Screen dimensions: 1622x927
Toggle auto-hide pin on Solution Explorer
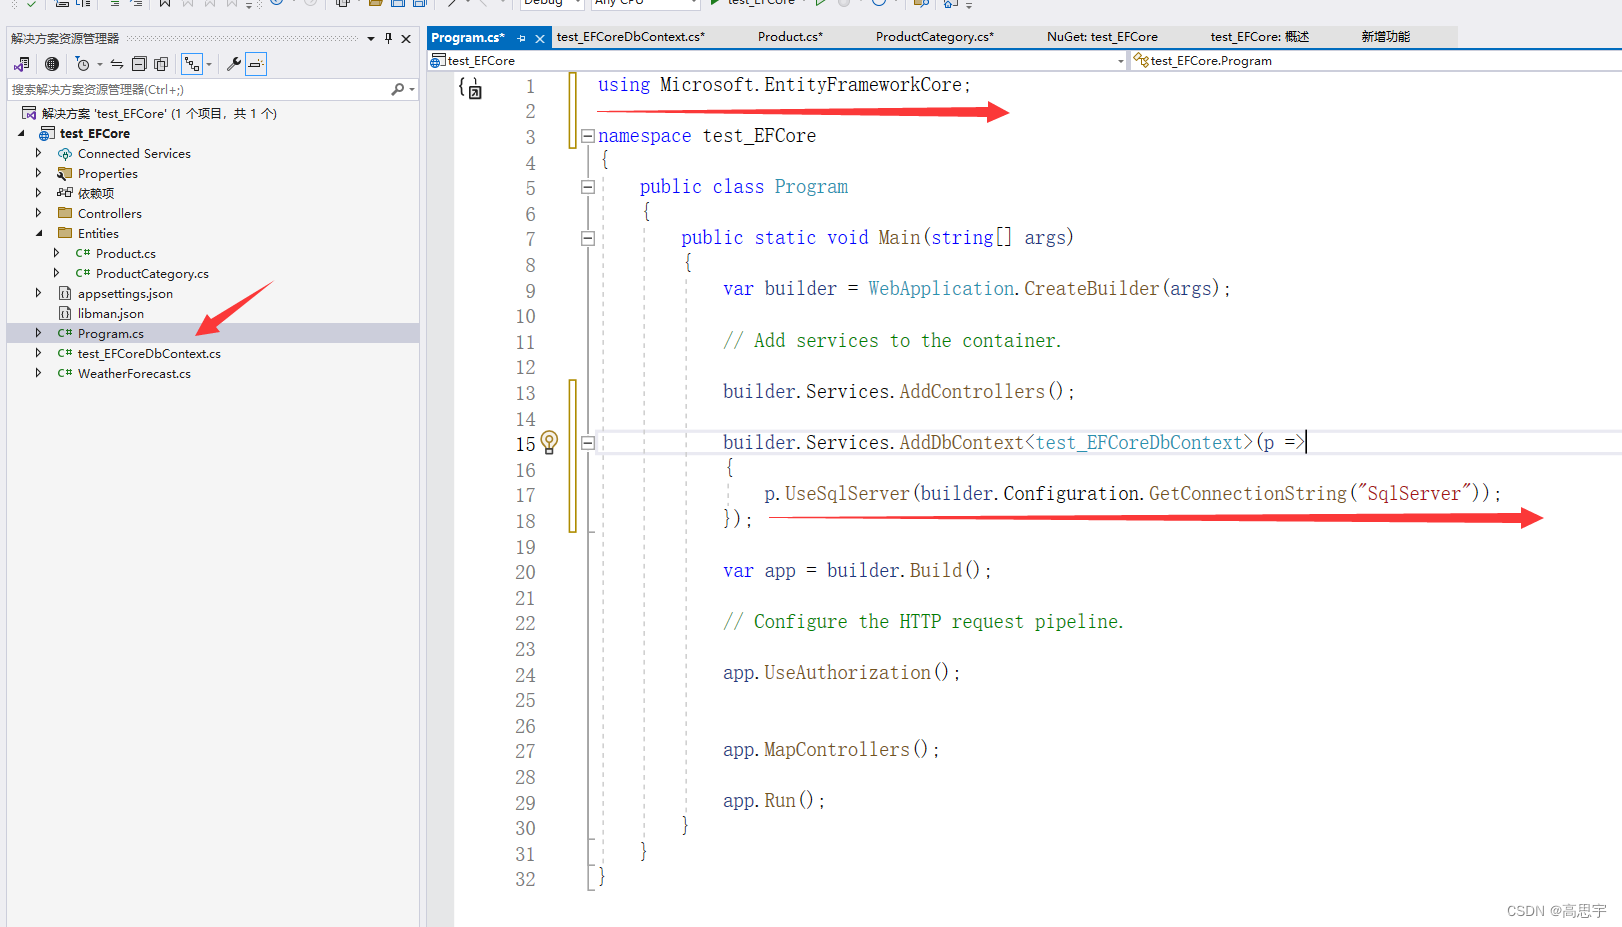(x=388, y=38)
